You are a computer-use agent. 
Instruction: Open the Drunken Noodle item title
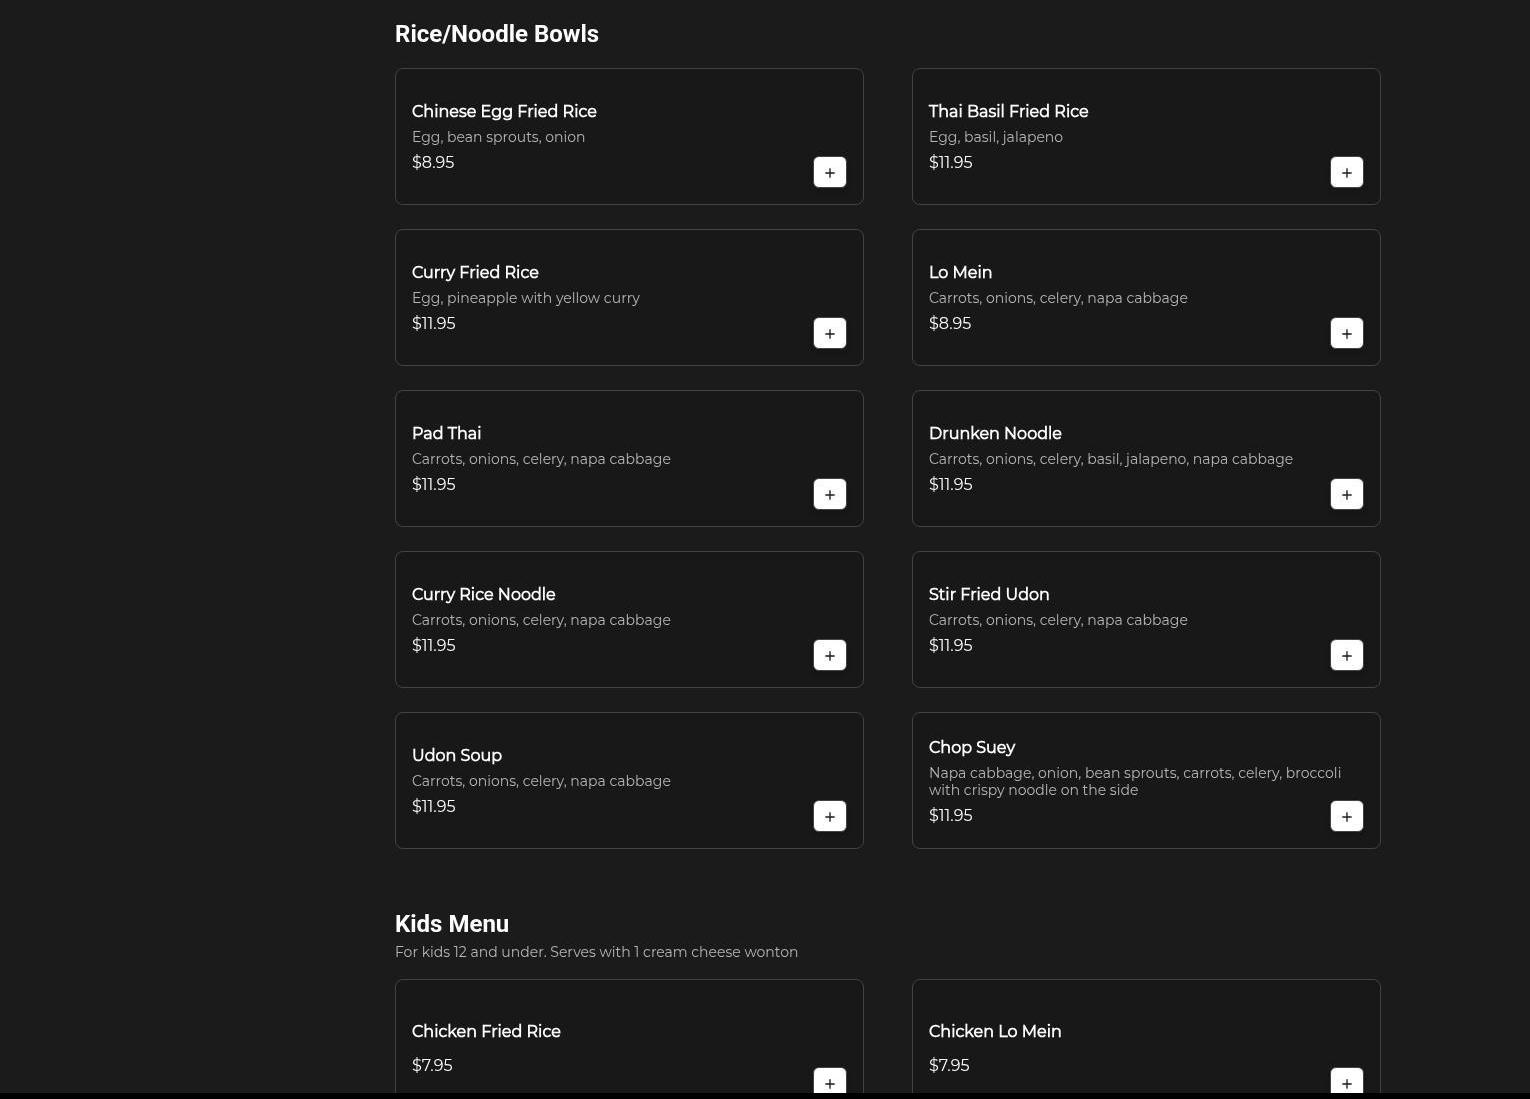(x=995, y=433)
